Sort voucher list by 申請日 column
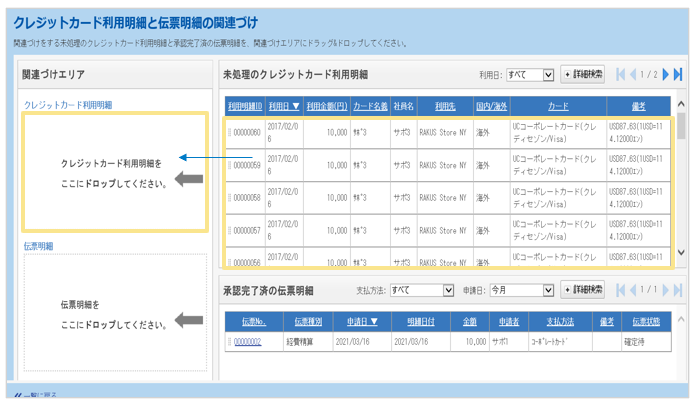This screenshot has width=696, height=404. (360, 322)
